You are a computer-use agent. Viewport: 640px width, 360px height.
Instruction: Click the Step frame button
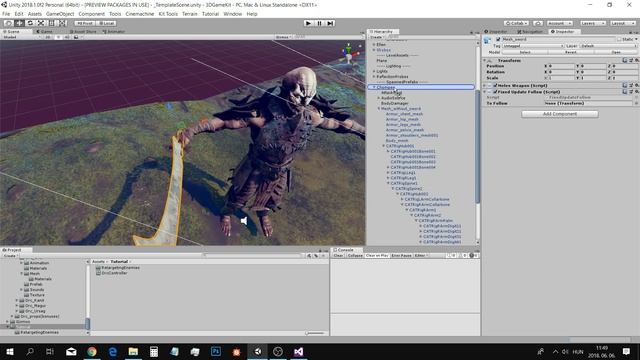click(331, 23)
